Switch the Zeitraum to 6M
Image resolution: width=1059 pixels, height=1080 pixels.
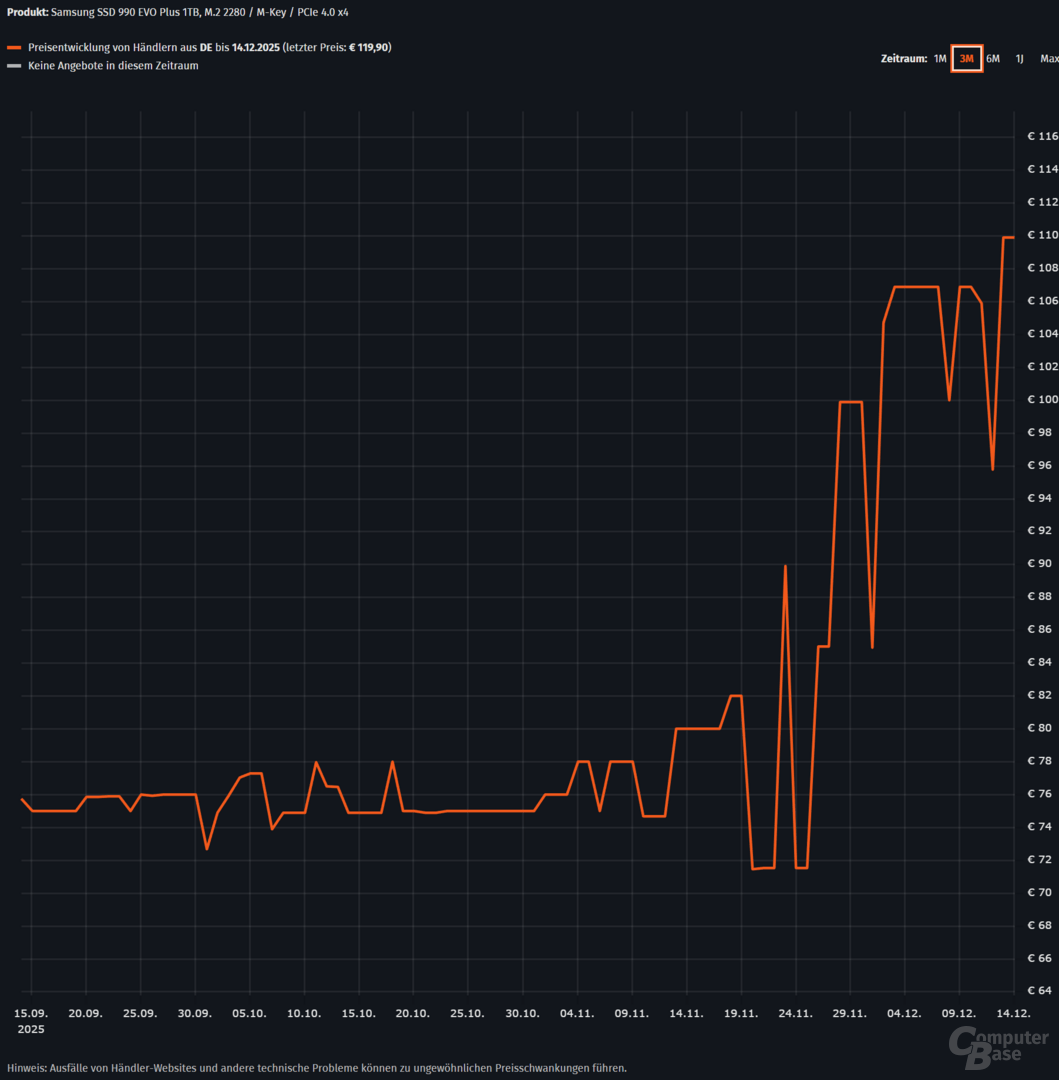(x=992, y=59)
